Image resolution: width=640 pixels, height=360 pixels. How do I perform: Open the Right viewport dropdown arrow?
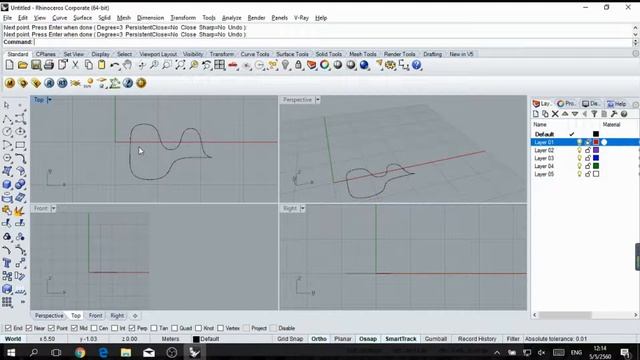302,208
